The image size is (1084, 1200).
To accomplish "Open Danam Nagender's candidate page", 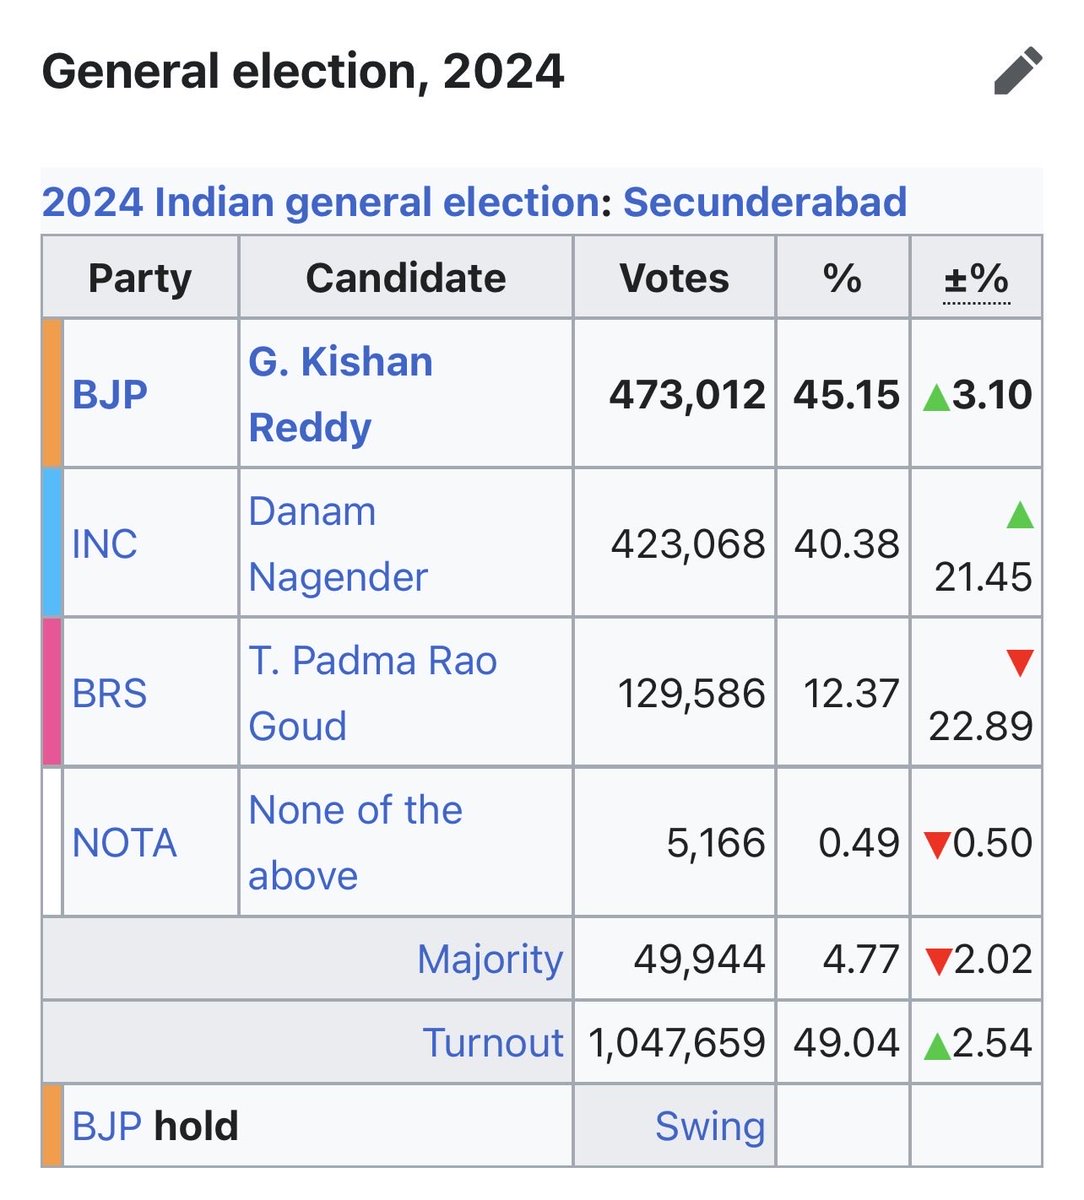I will point(338,544).
